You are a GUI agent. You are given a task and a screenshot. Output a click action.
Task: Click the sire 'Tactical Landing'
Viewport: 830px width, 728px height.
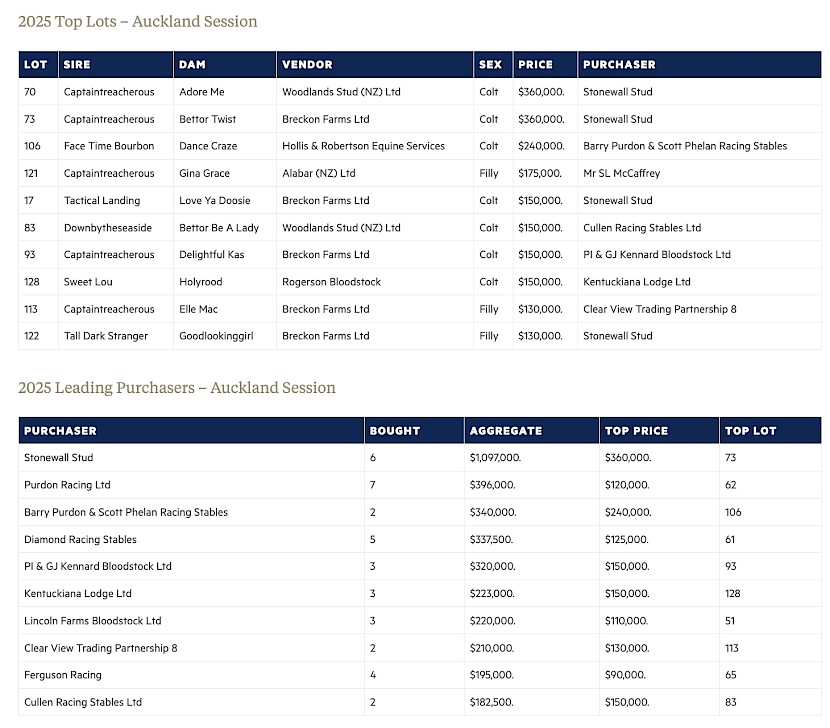point(102,201)
